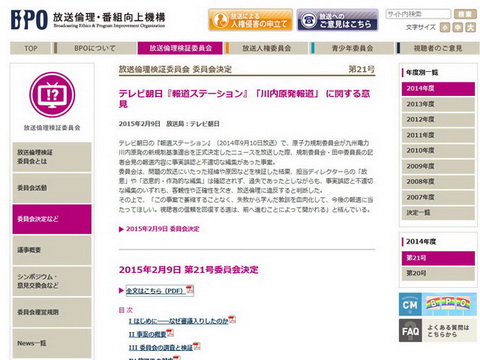Click the 検索 search button
The height and width of the screenshot is (360, 480).
[x=465, y=14]
